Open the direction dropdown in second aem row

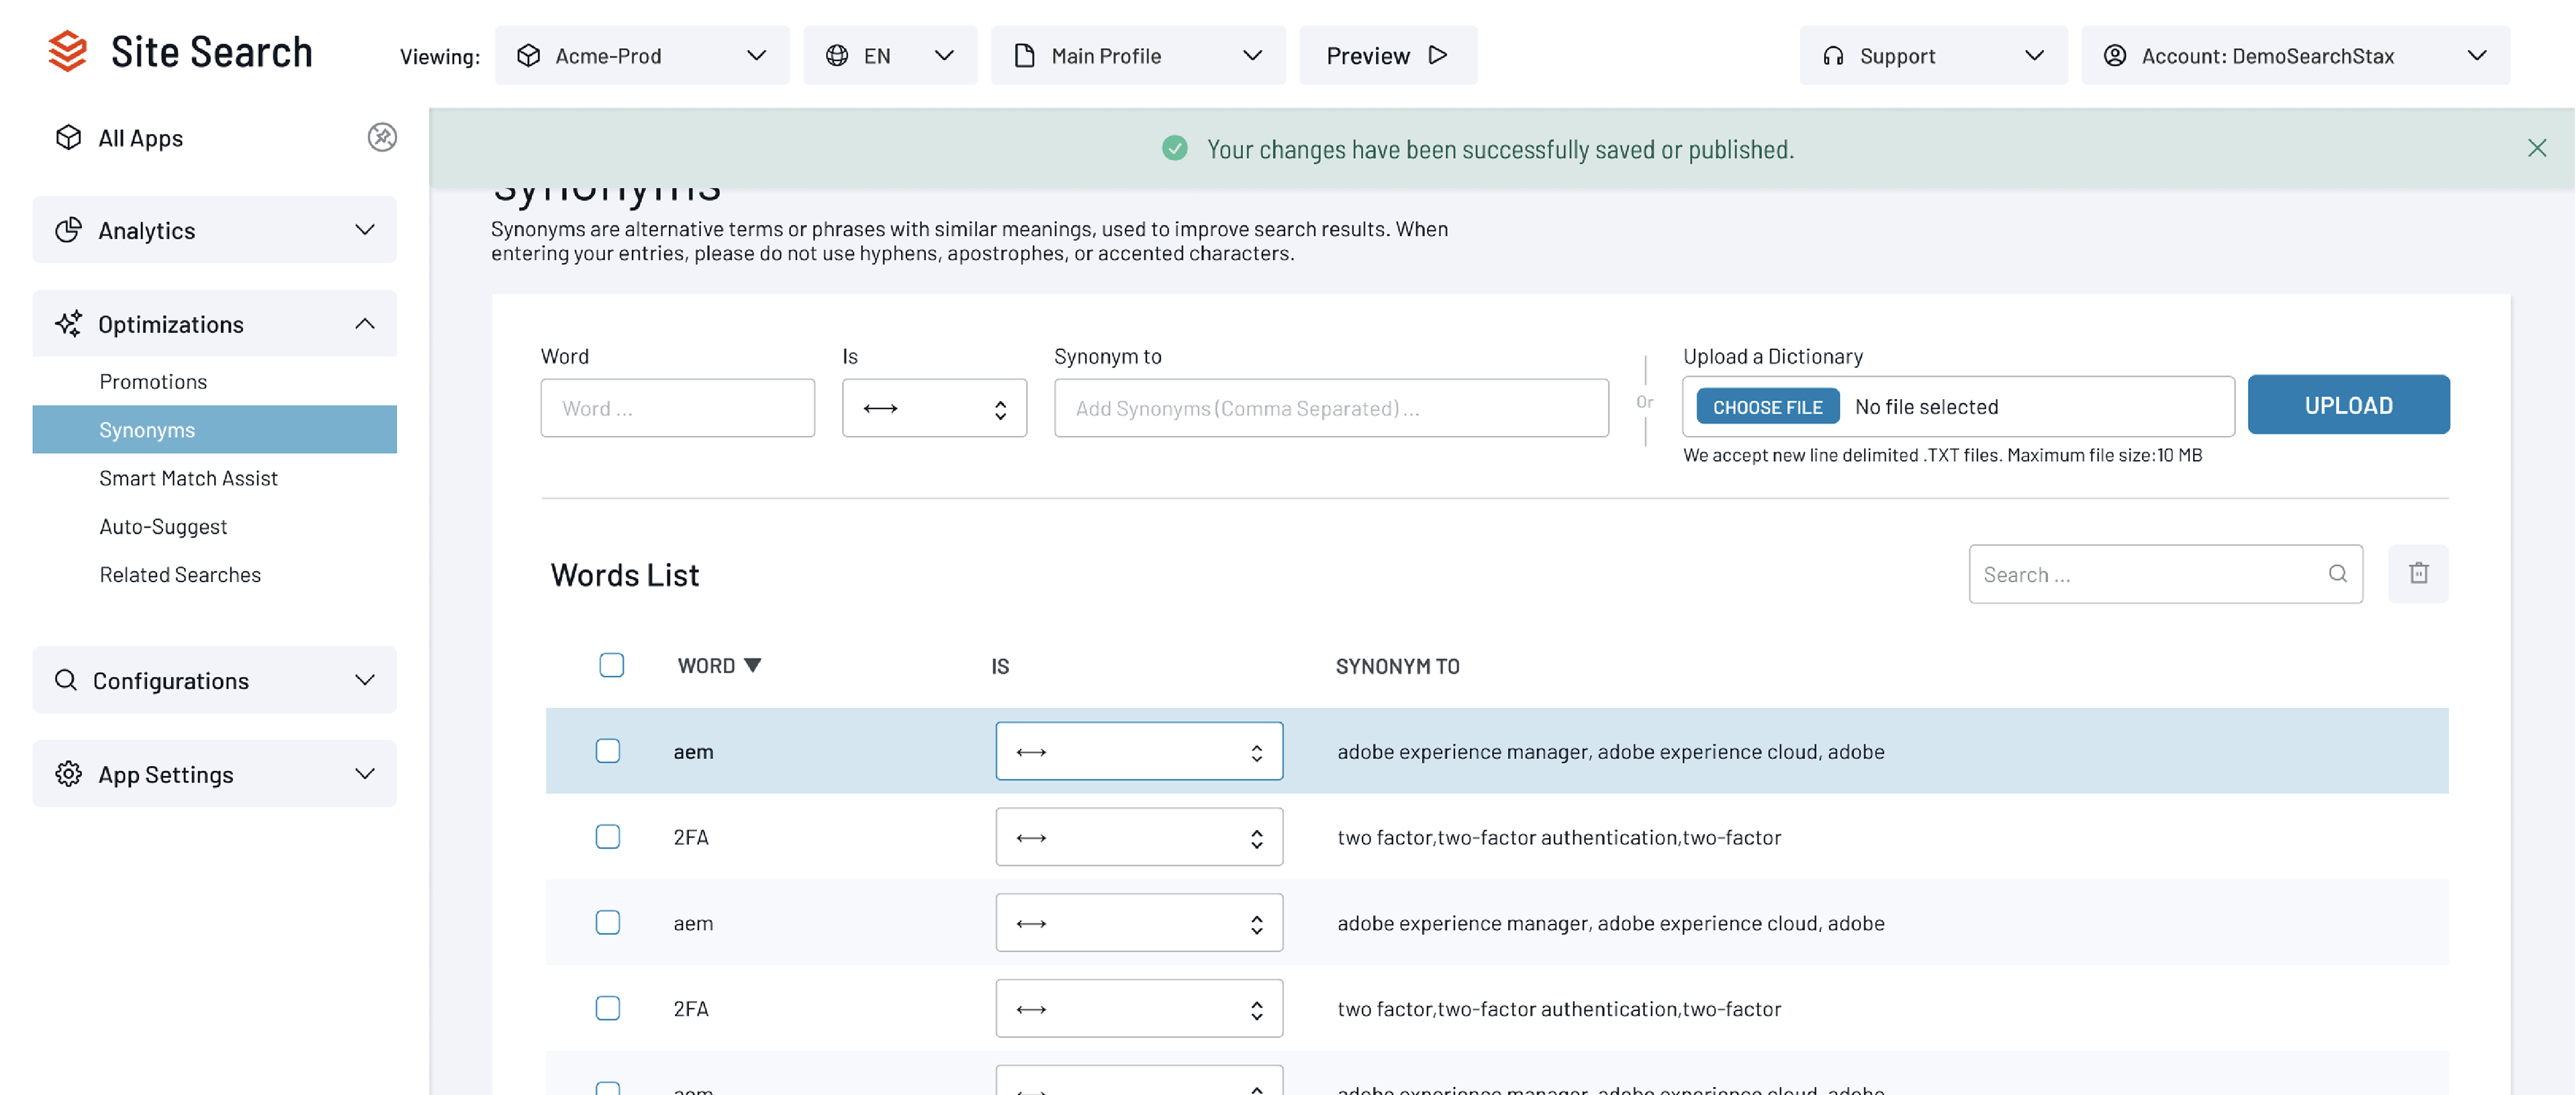click(x=1139, y=922)
